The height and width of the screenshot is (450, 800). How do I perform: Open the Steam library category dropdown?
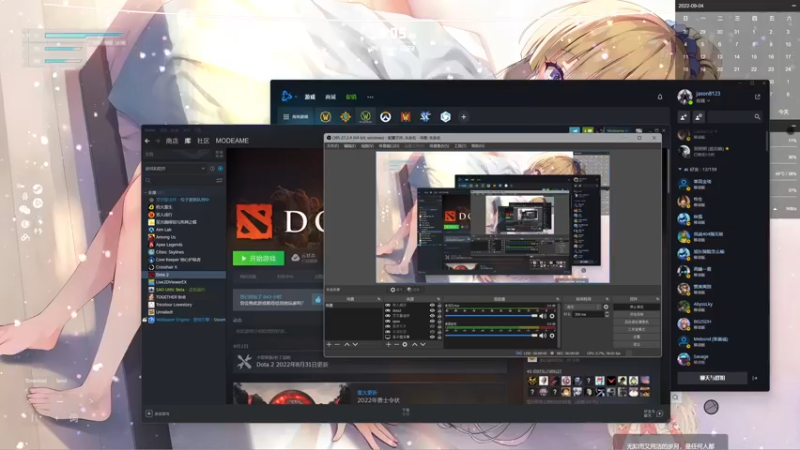point(176,168)
